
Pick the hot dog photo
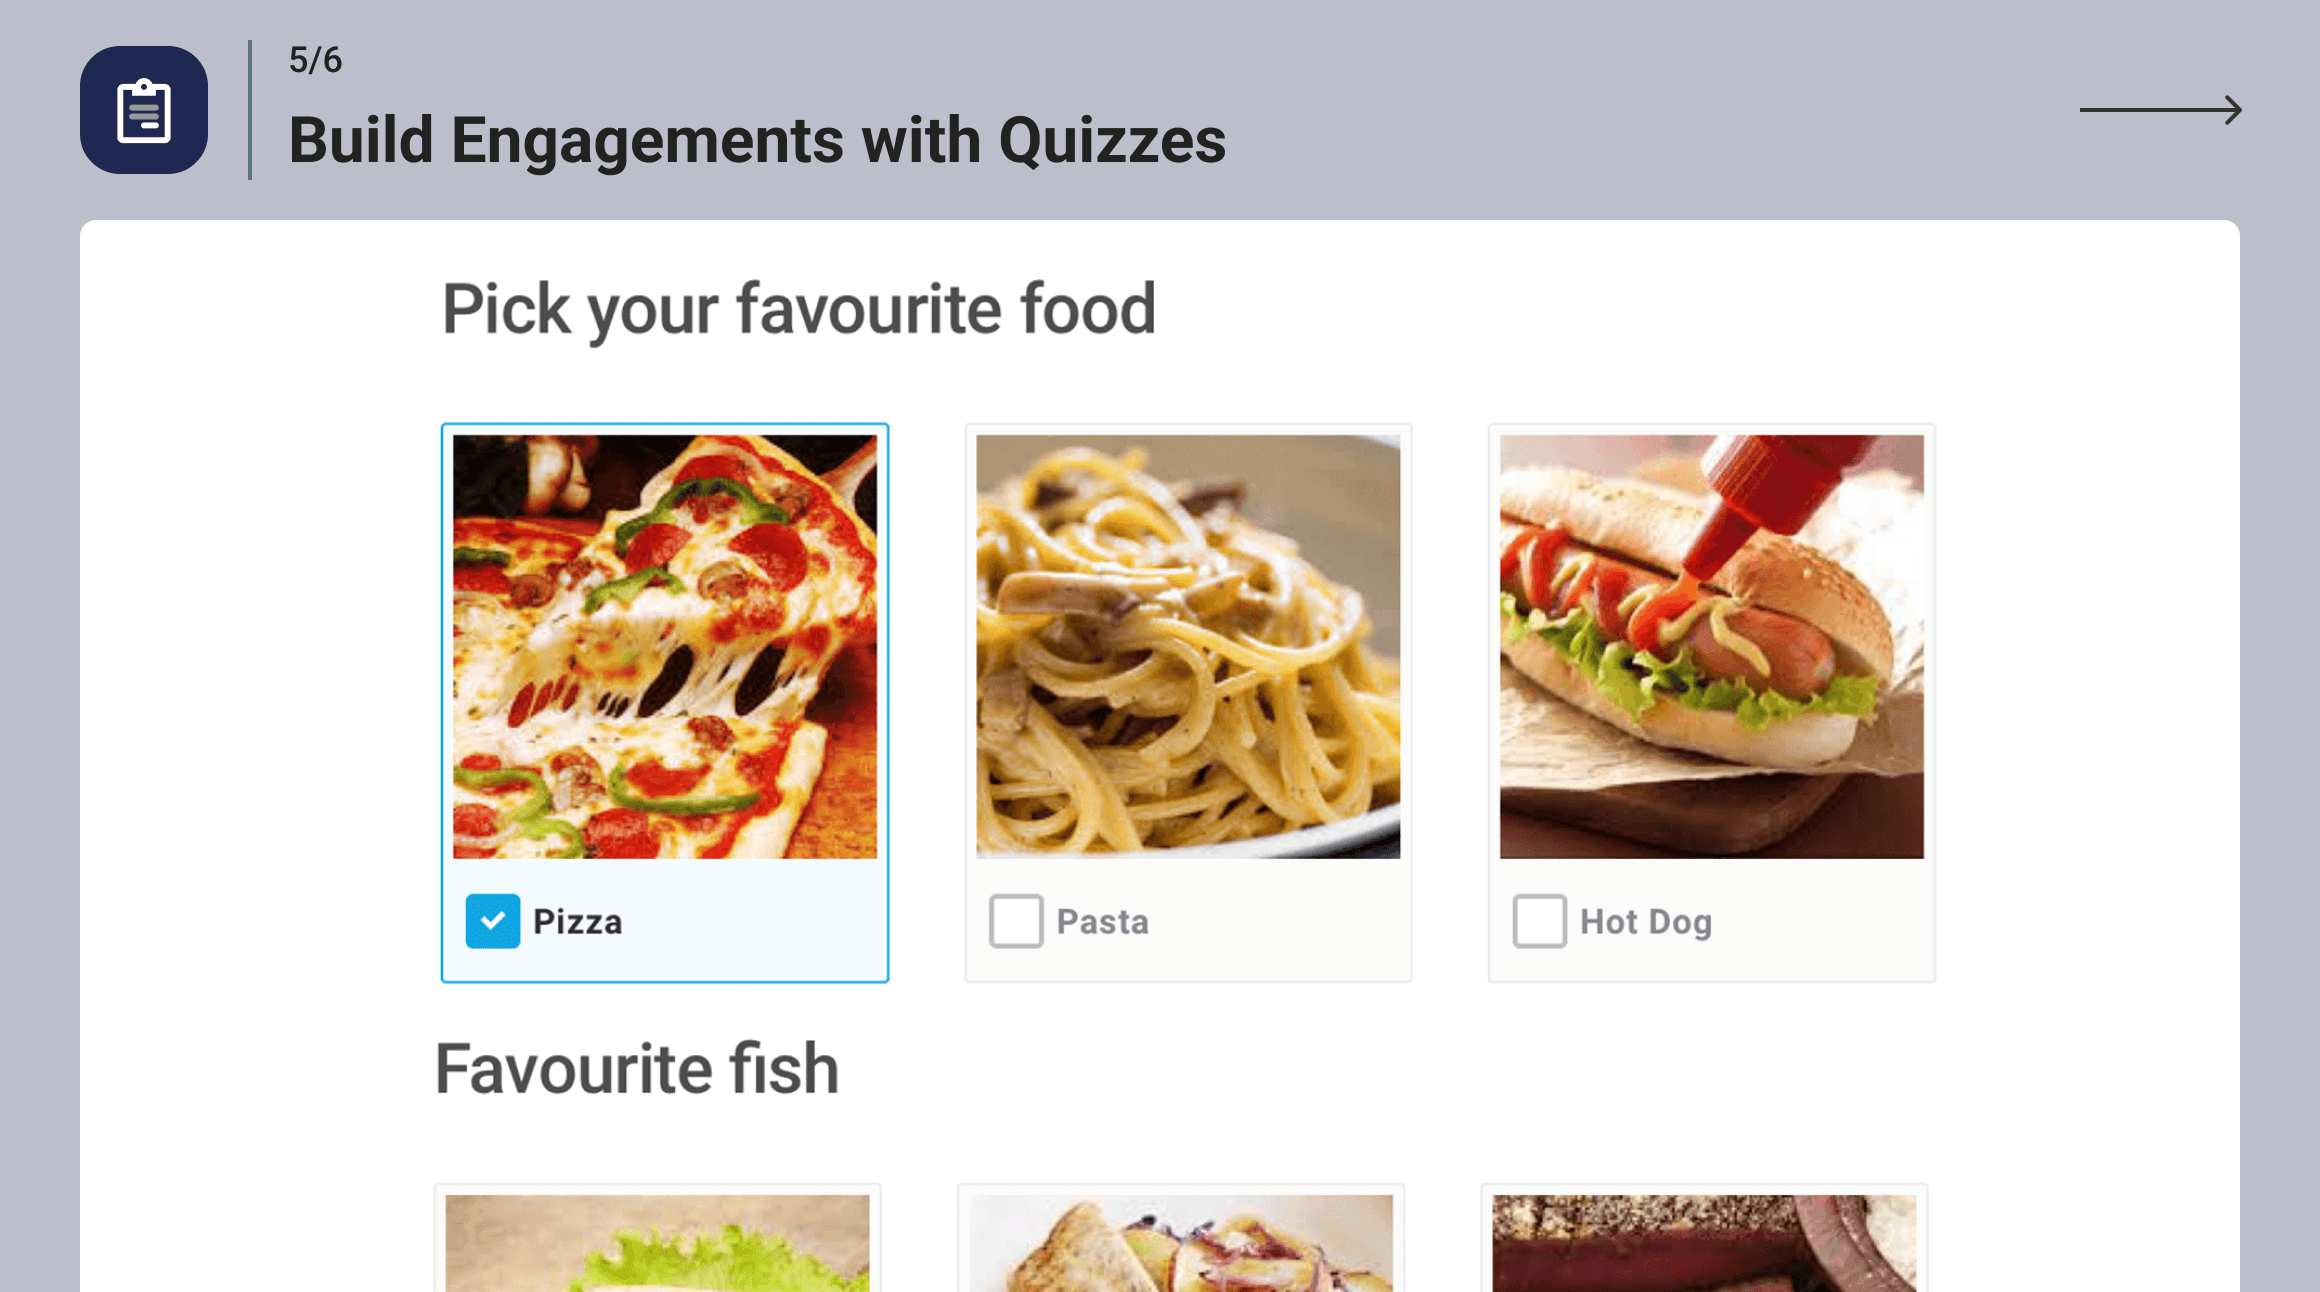(1711, 646)
